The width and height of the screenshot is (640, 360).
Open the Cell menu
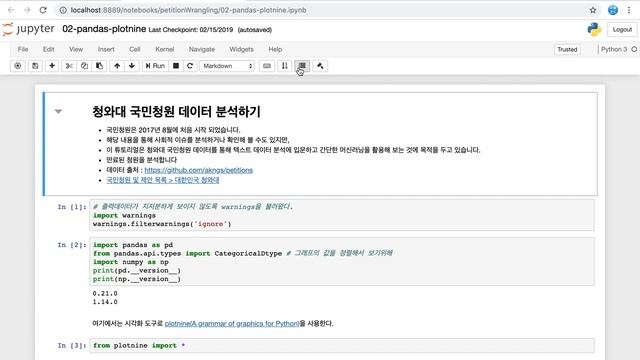(135, 49)
